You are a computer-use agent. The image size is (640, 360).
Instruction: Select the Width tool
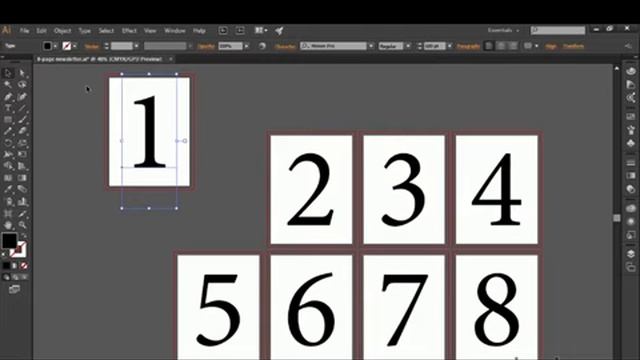point(8,154)
